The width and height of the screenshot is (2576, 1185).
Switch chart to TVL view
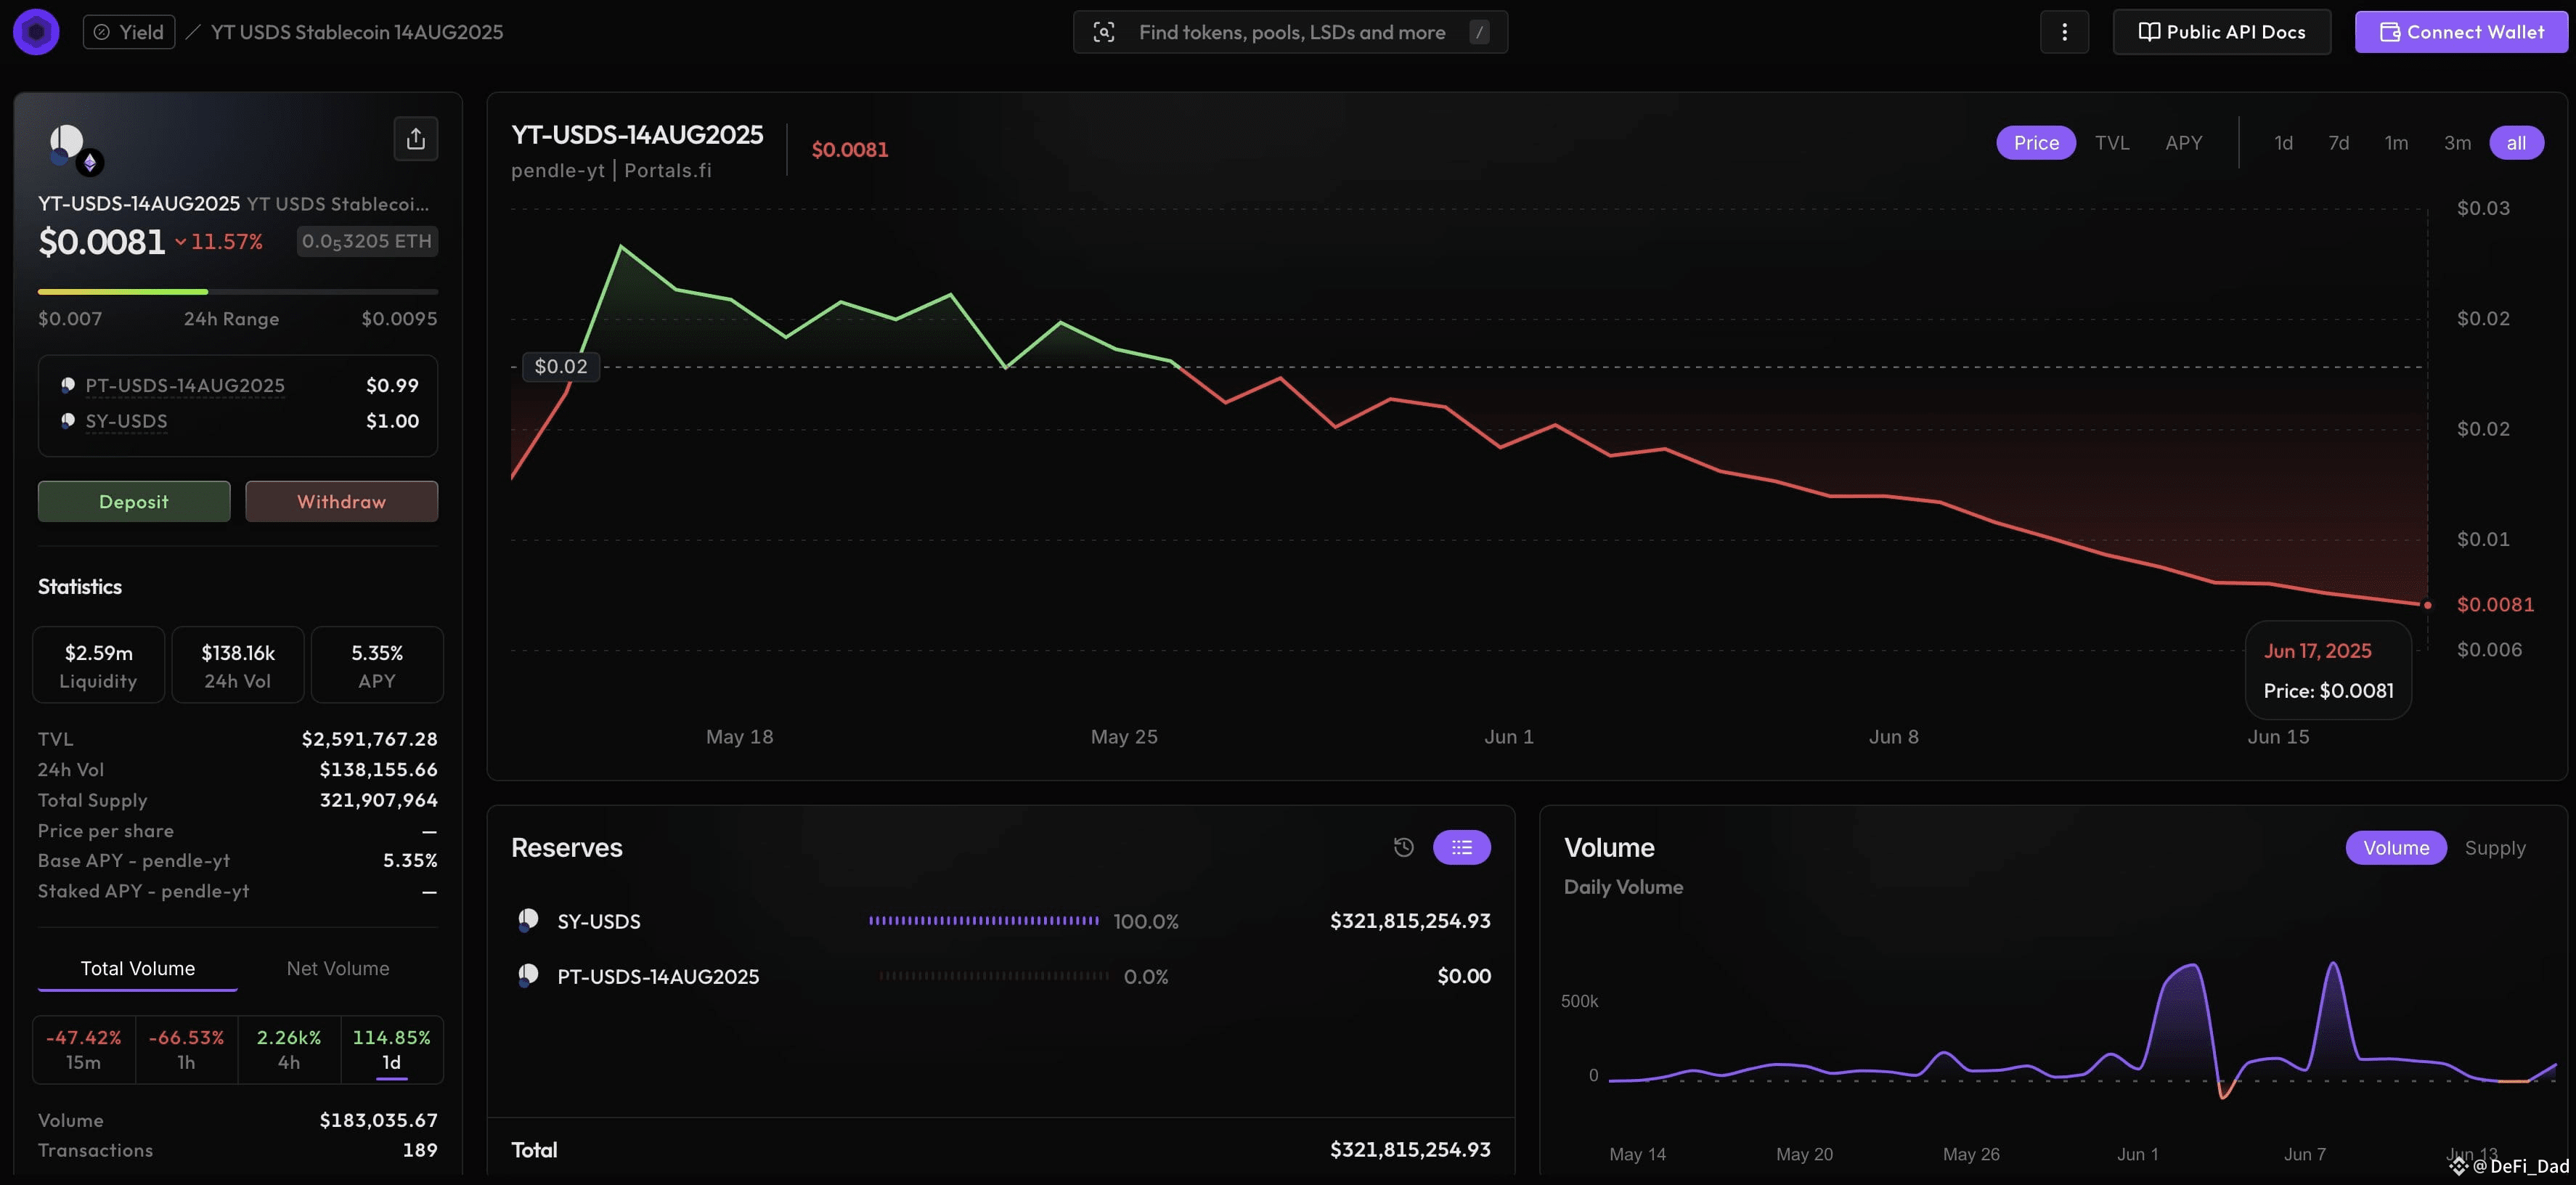click(x=2112, y=143)
